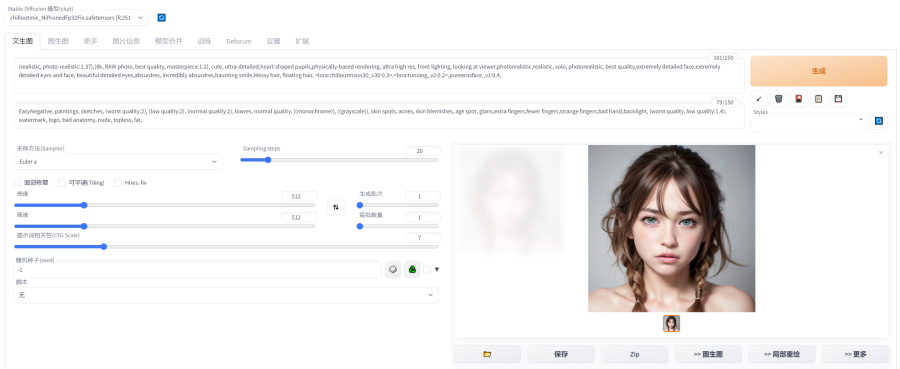Viewport: 900px width, 369px height.
Task: Switch to the 图生图 tab
Action: tap(58, 41)
